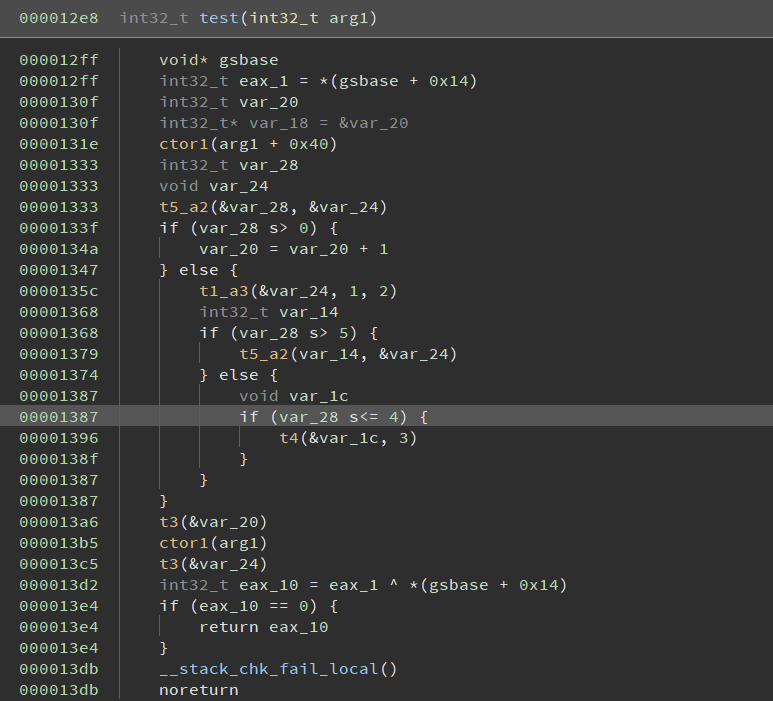The height and width of the screenshot is (701, 773).
Task: Click the arg1 parameter in the function header
Action: pos(349,18)
